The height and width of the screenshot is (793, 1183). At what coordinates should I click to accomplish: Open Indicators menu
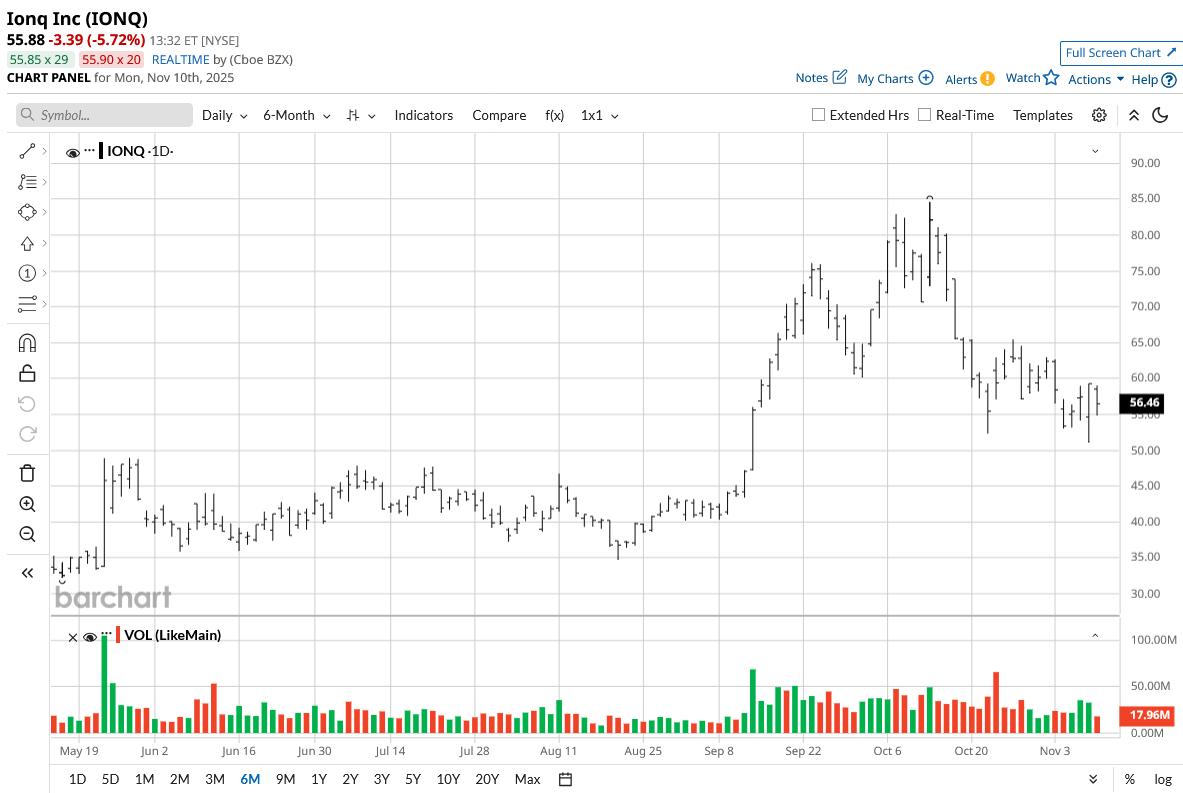[423, 115]
